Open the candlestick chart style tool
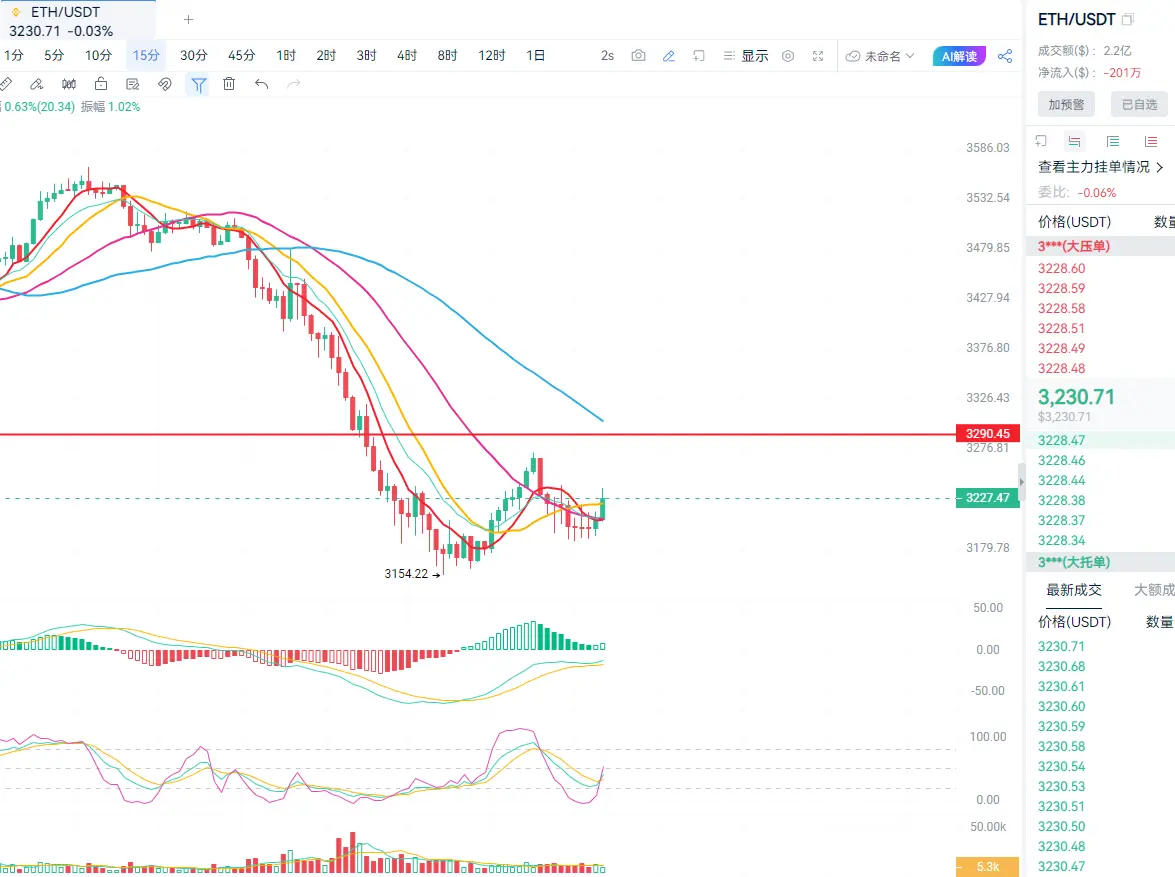Image resolution: width=1175 pixels, height=877 pixels. point(69,84)
